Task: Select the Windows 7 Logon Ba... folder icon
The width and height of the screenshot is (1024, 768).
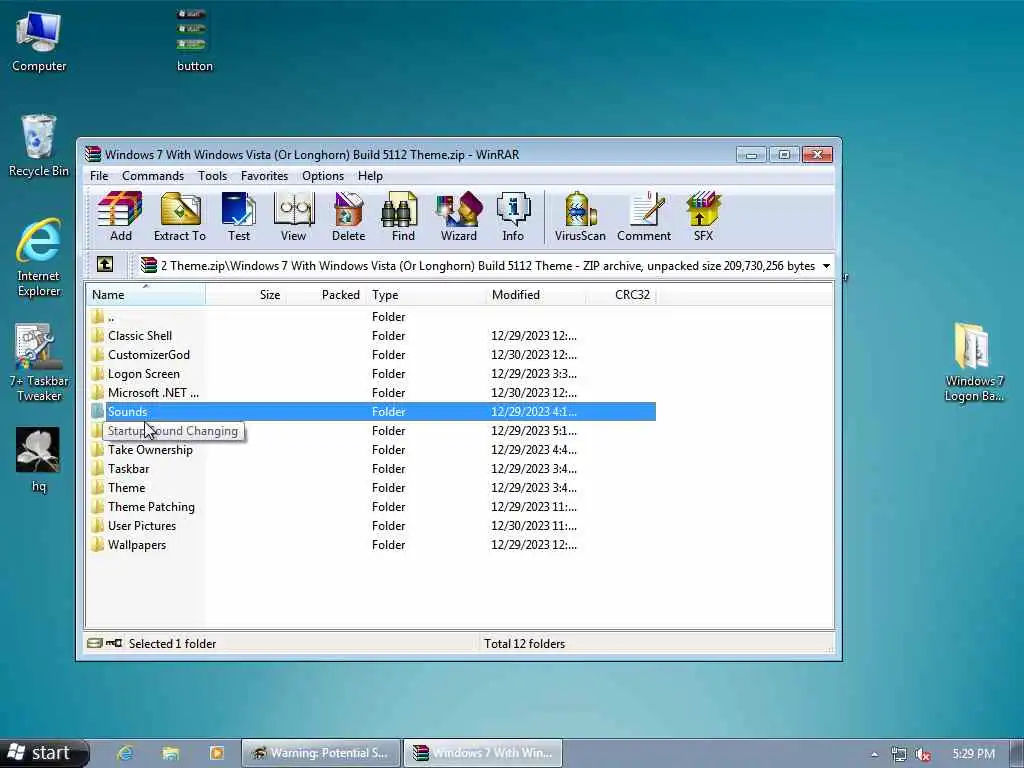Action: pos(974,362)
